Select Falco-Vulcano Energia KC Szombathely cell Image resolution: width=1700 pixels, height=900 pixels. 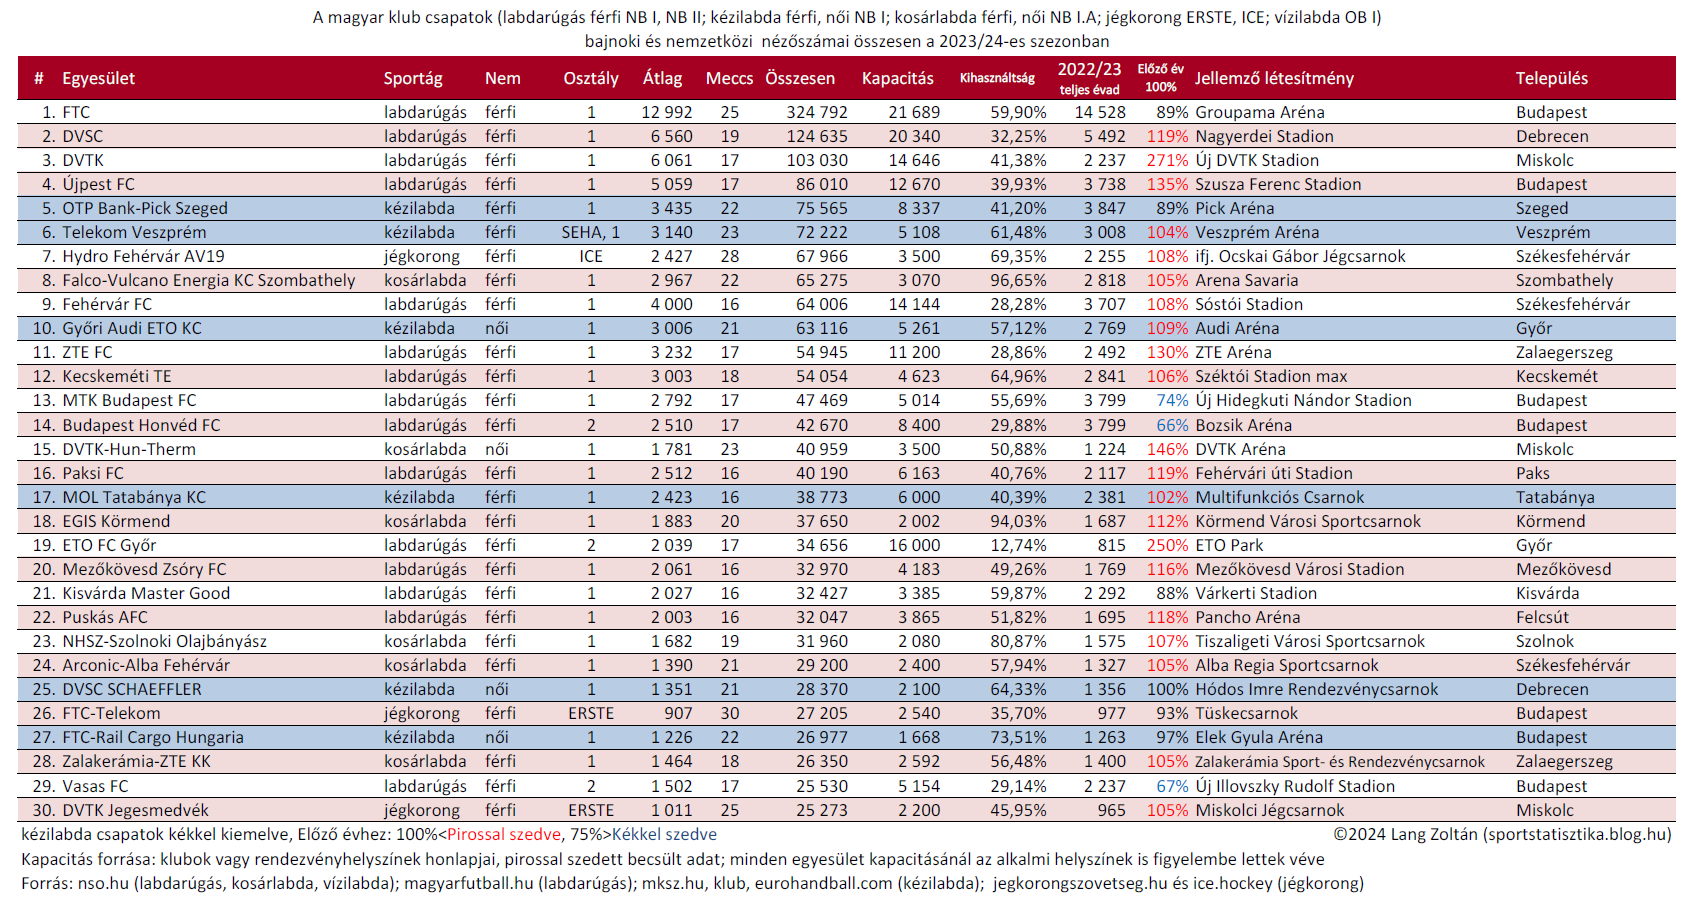point(208,280)
